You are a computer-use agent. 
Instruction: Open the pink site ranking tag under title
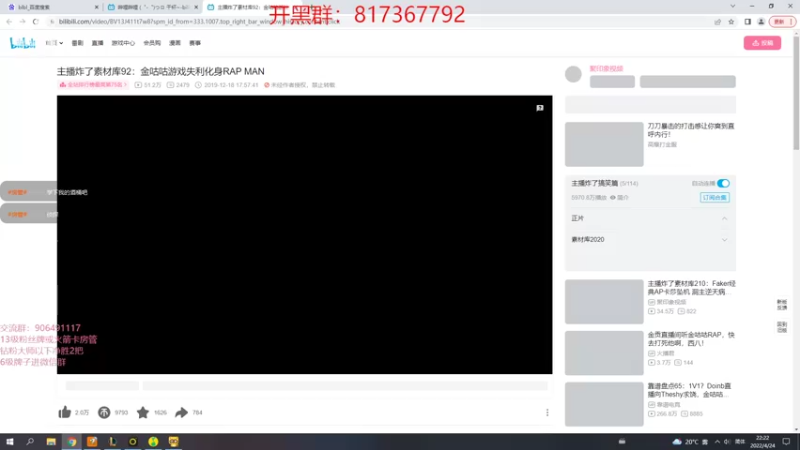pos(93,85)
